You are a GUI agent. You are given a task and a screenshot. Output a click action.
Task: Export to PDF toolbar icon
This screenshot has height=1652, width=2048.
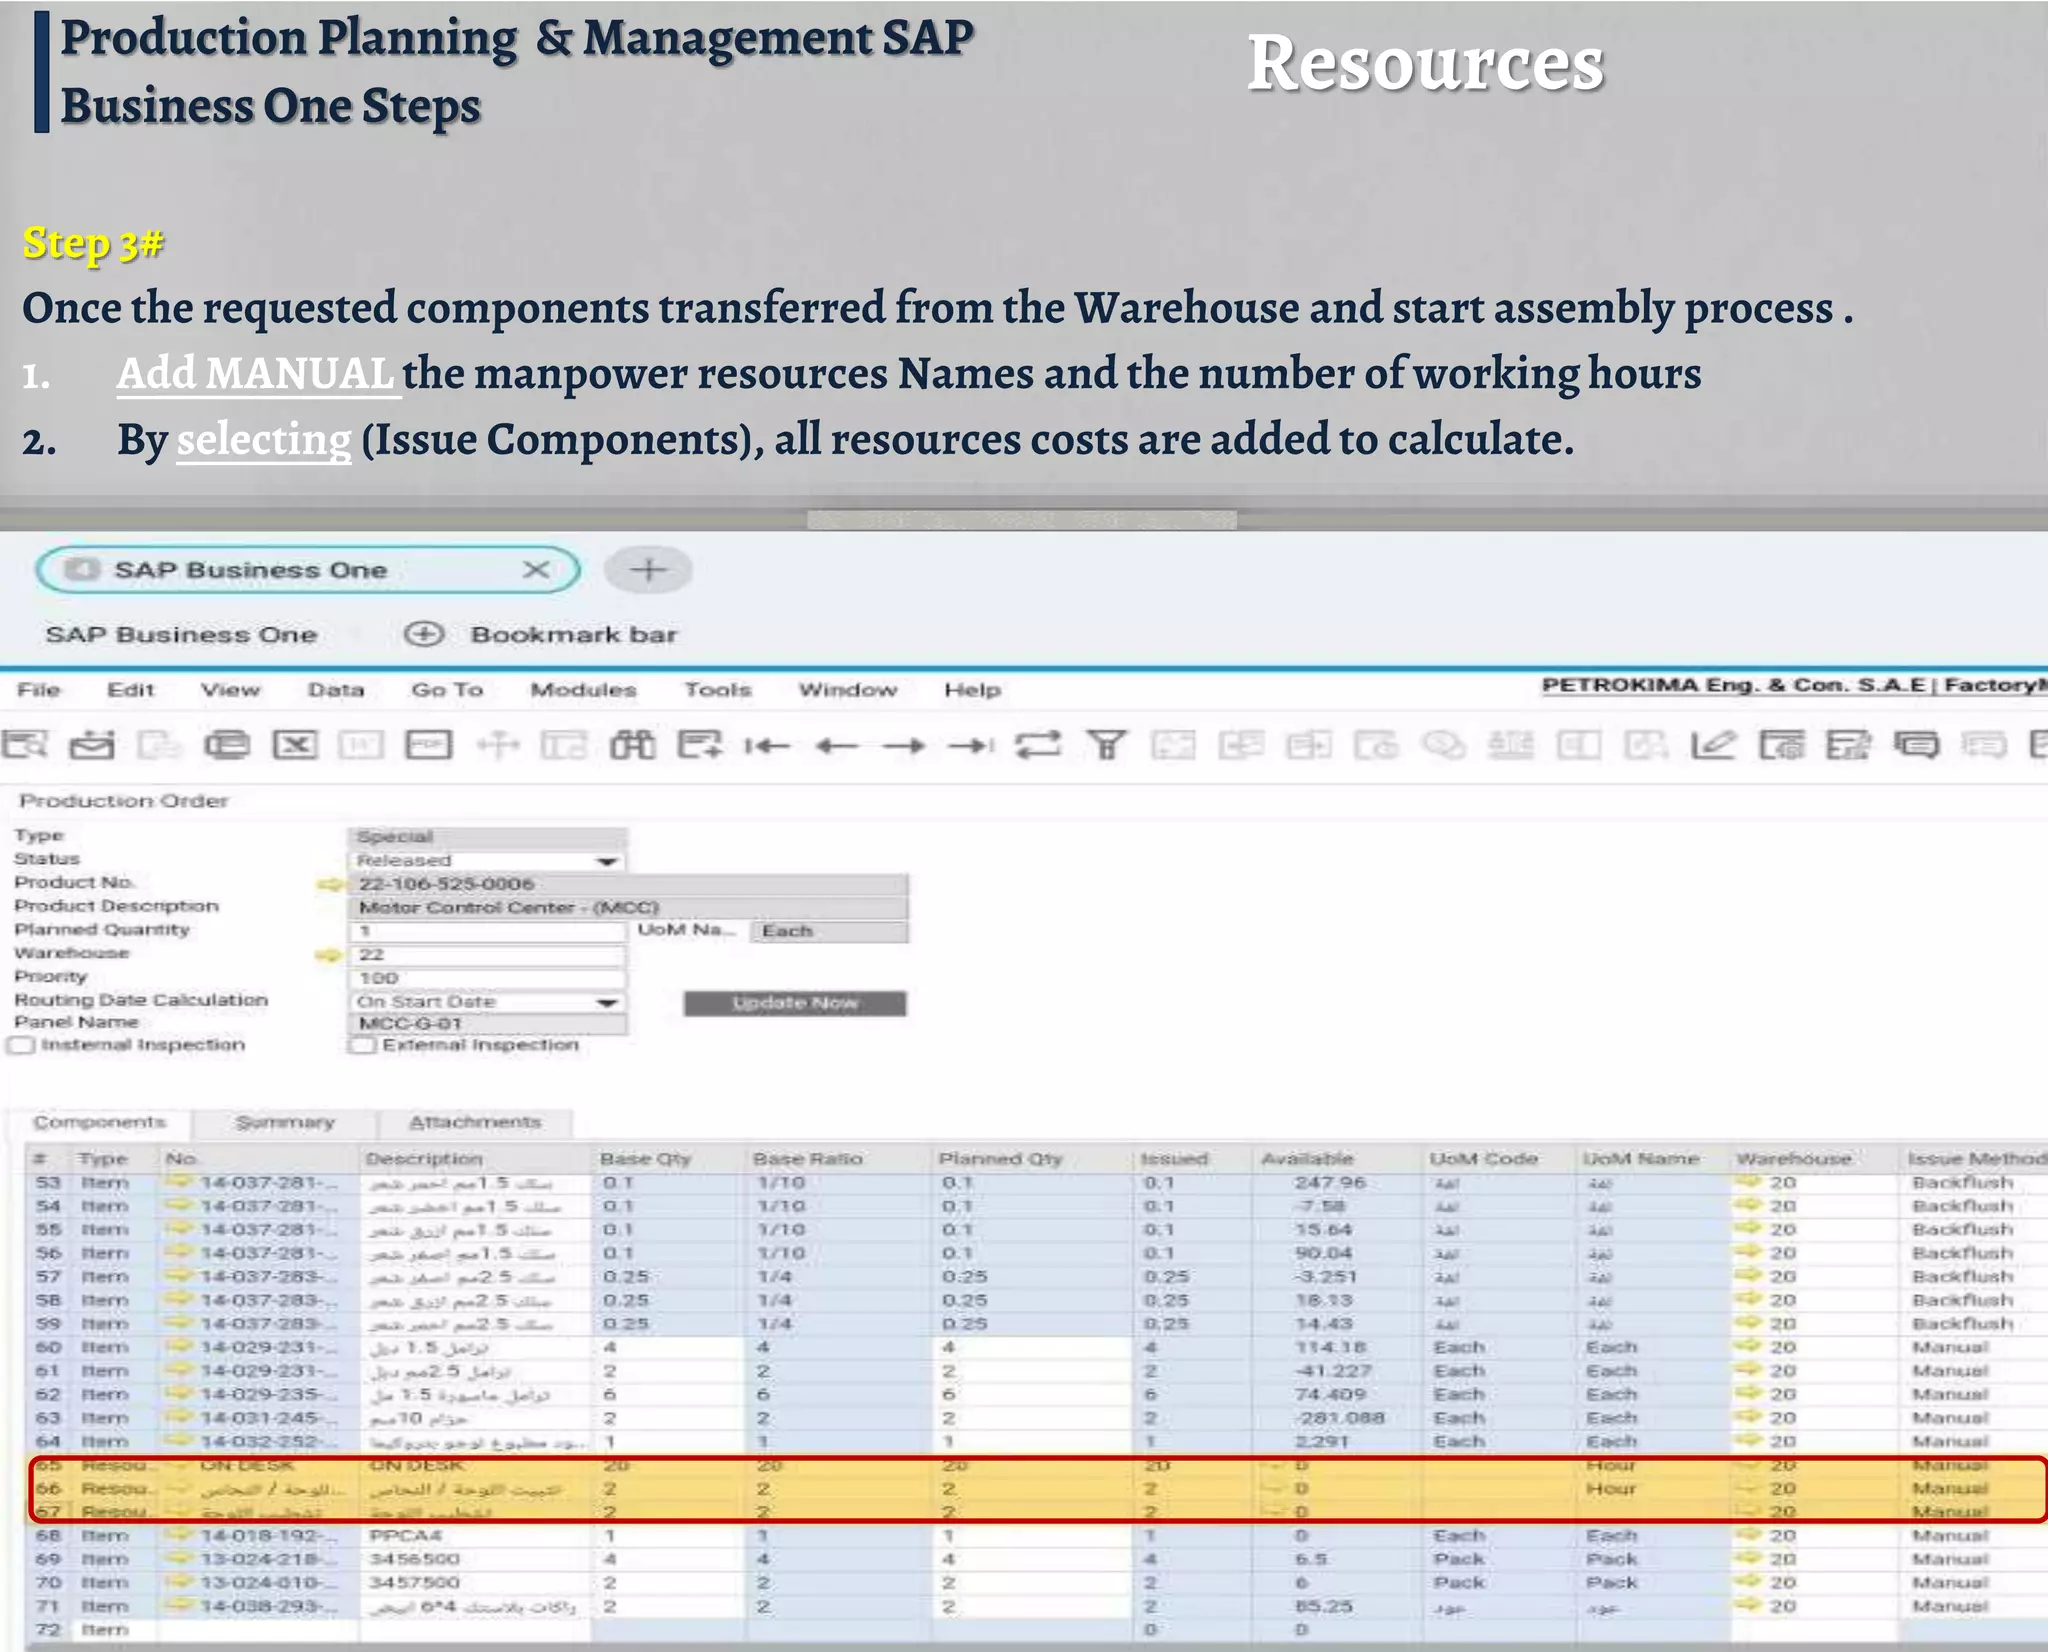pyautogui.click(x=429, y=745)
